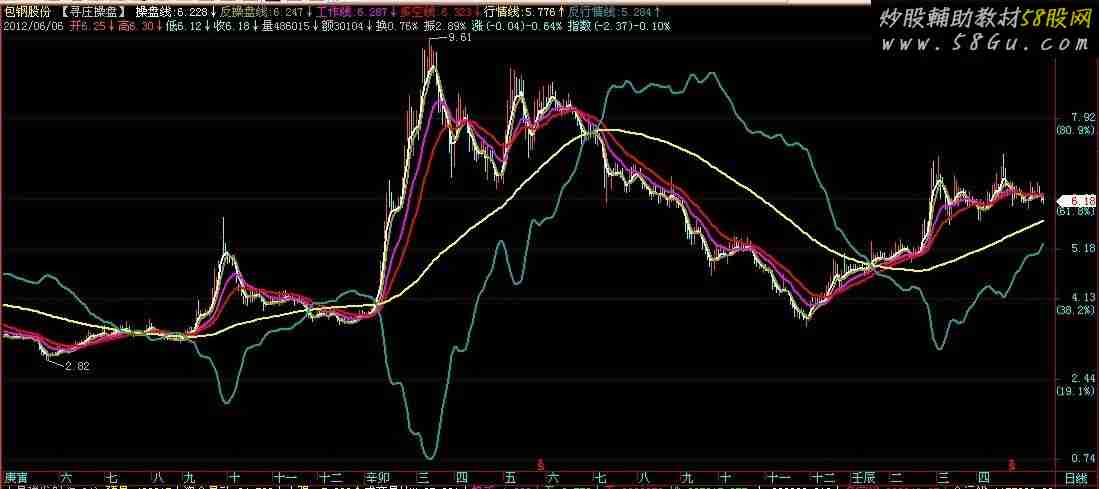This screenshot has height=489, width=1099.
Task: Click the (80.9%) retracement level label
Action: 1076,130
